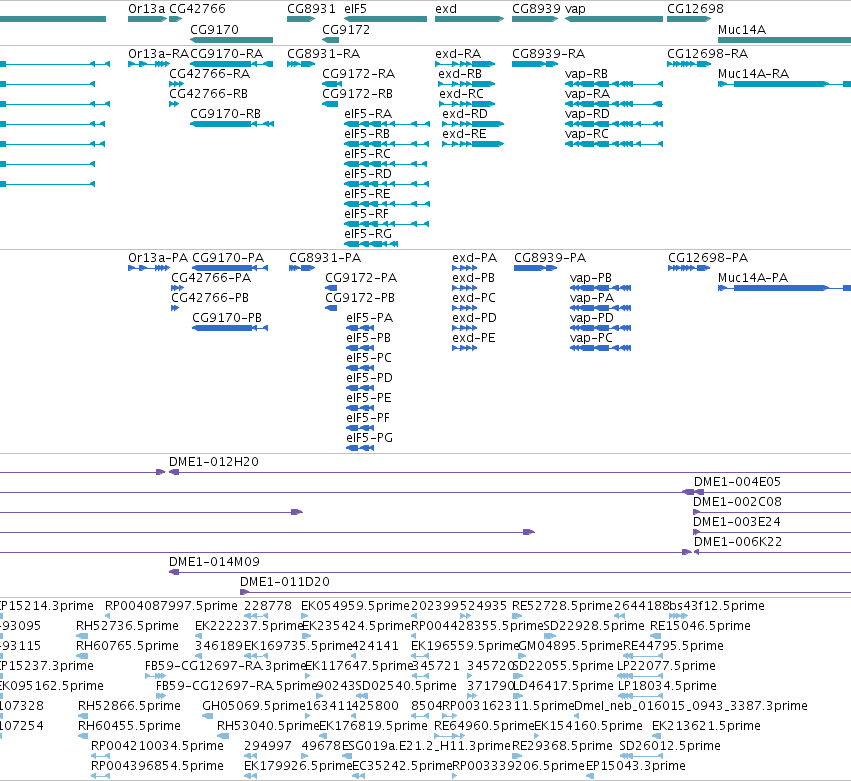Select the DME1-011D20 clone label
Screen dimensions: 851x781
[285, 581]
